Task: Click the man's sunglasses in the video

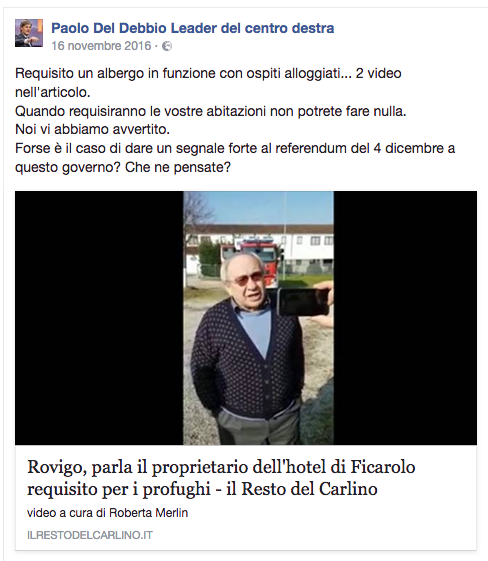Action: click(x=247, y=279)
